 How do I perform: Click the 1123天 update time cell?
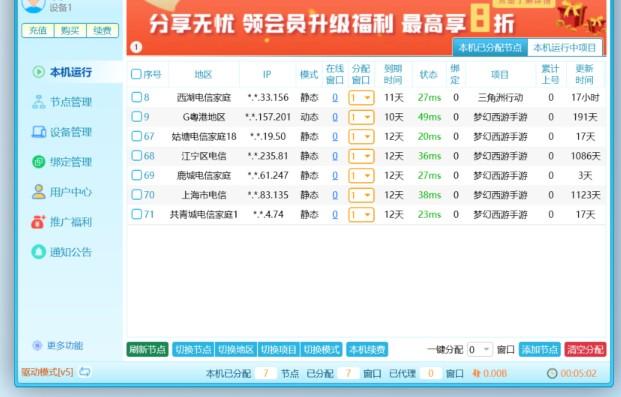point(585,195)
